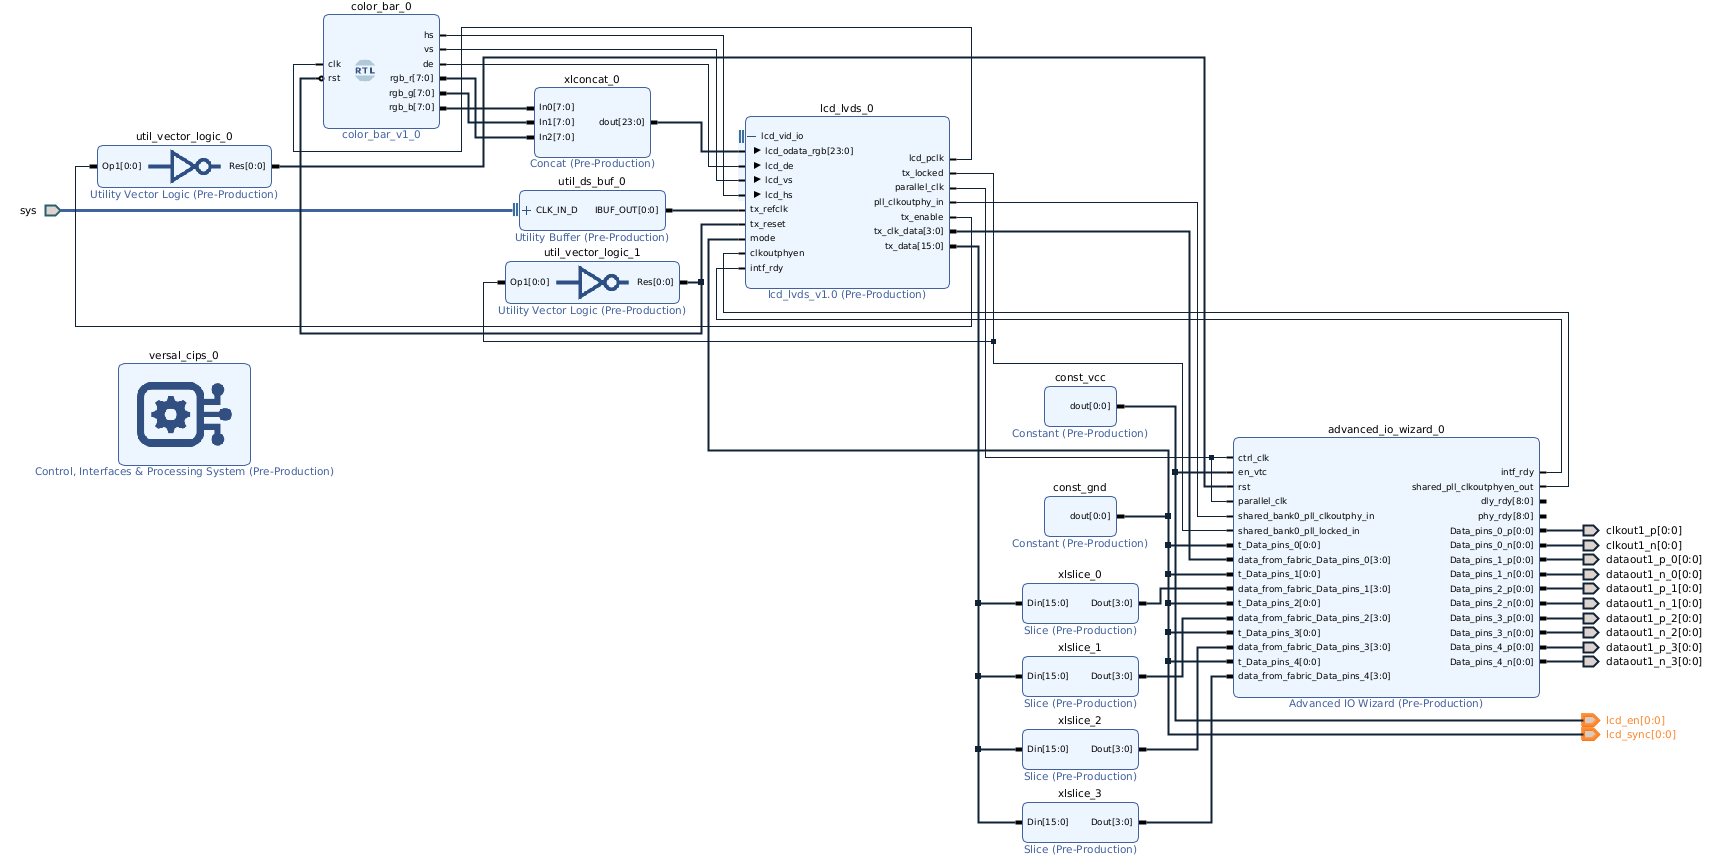Select the sys input port icon
Image resolution: width=1734 pixels, height=859 pixels.
click(52, 210)
